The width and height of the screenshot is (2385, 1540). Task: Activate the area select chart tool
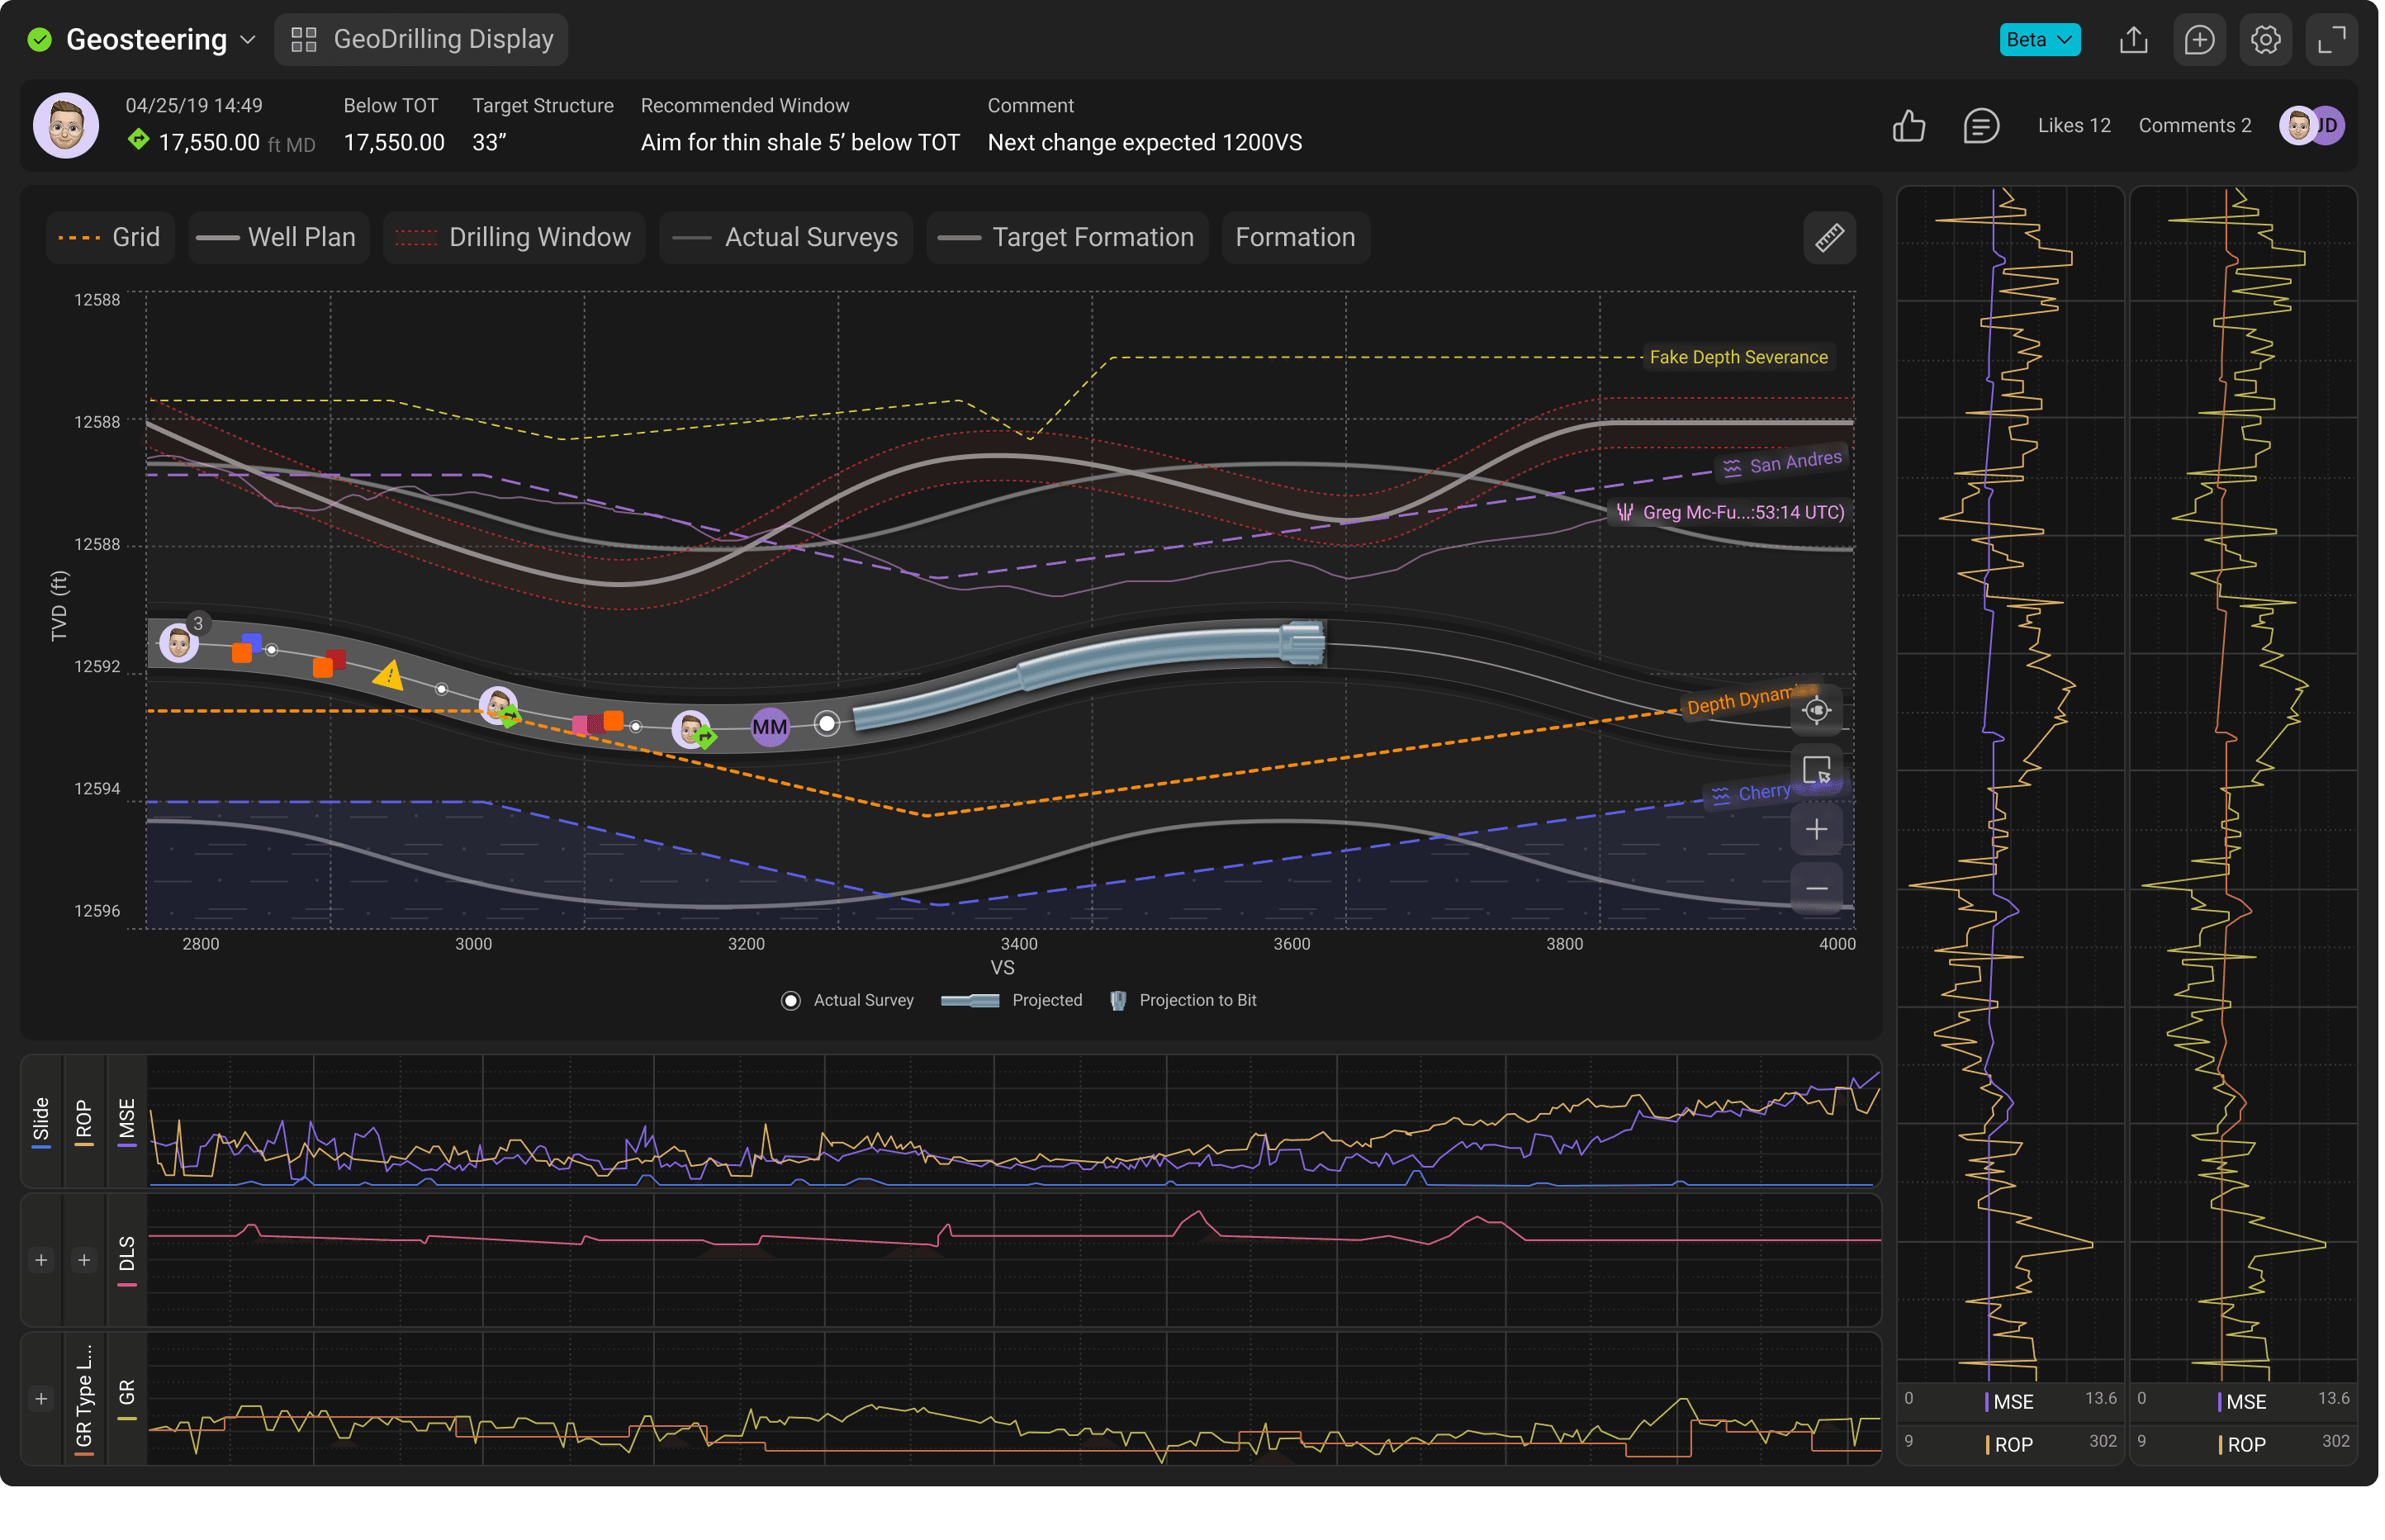pos(1816,770)
